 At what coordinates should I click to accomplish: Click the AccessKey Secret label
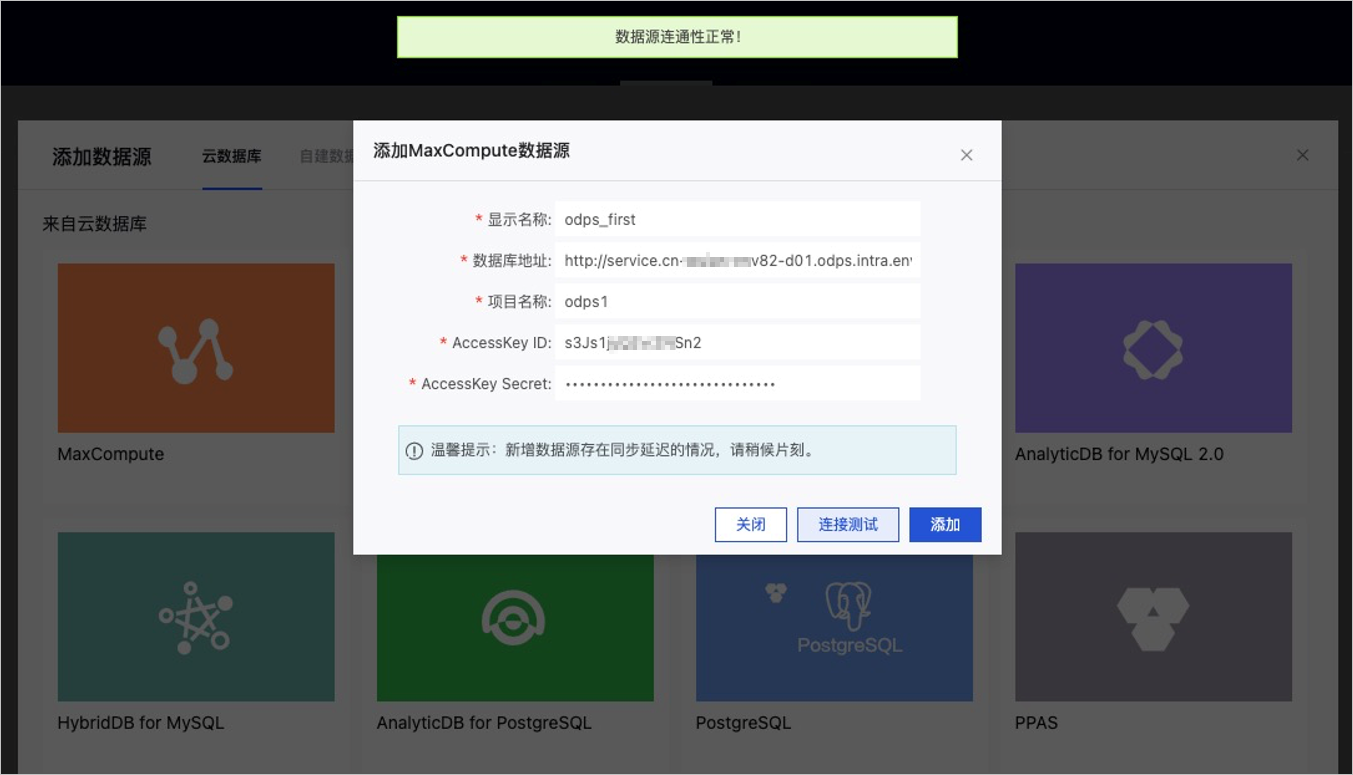(486, 383)
